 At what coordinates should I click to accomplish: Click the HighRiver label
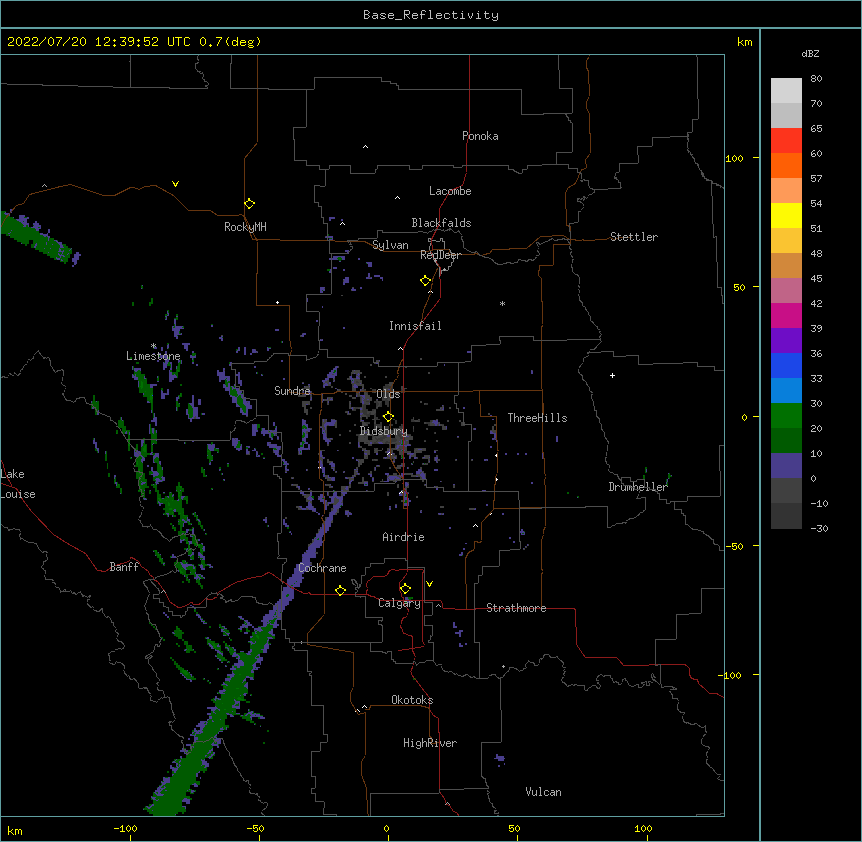pos(430,743)
